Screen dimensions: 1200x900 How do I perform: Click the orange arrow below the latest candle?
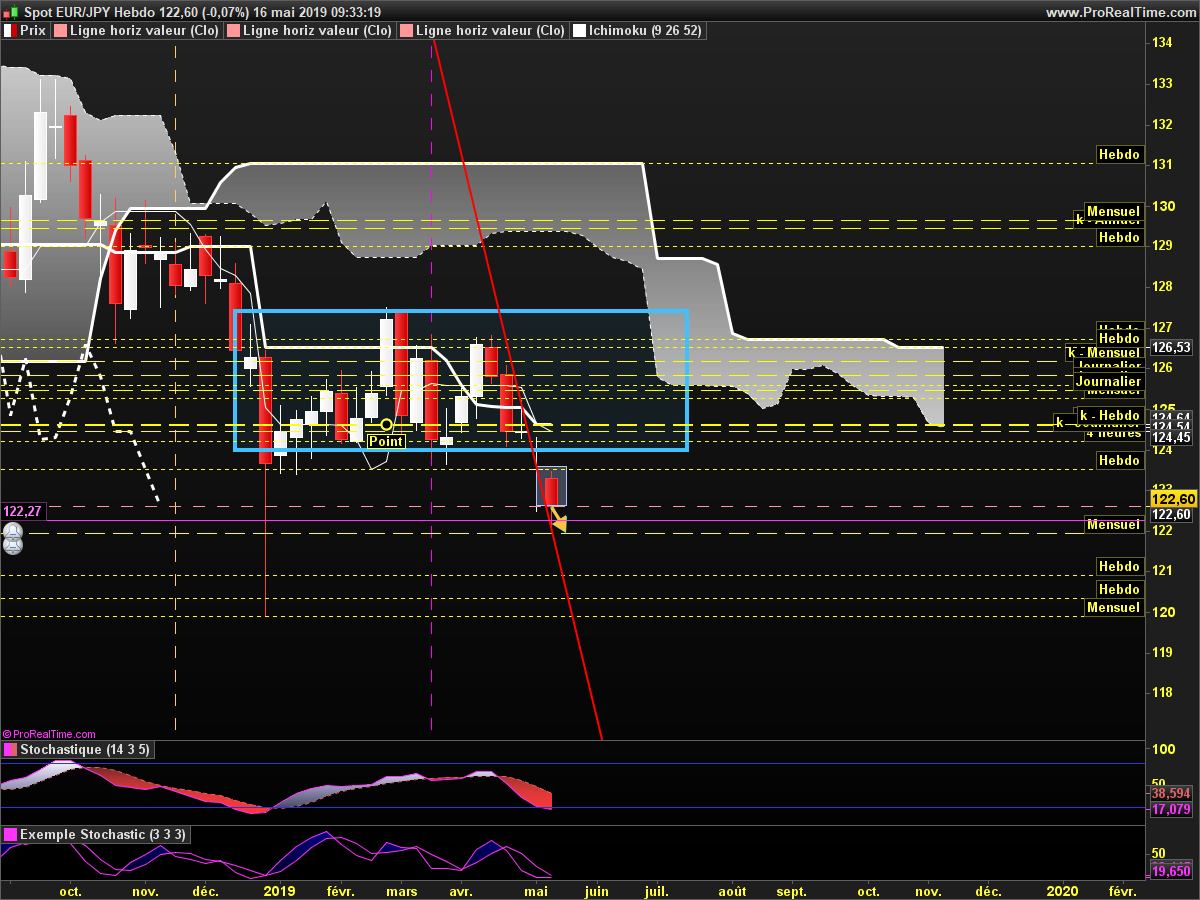(x=558, y=522)
